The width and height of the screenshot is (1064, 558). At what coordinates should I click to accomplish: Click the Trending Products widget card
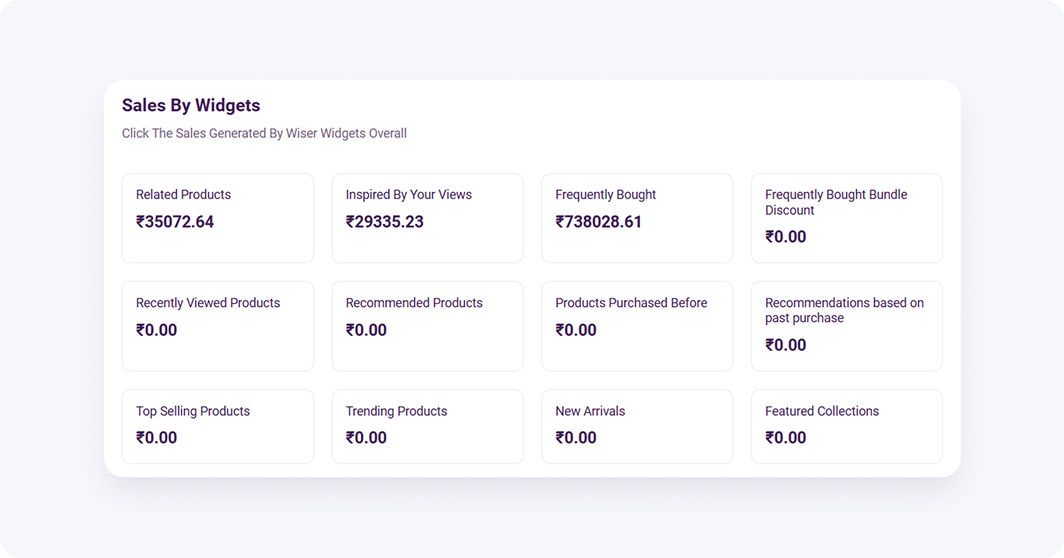click(427, 426)
